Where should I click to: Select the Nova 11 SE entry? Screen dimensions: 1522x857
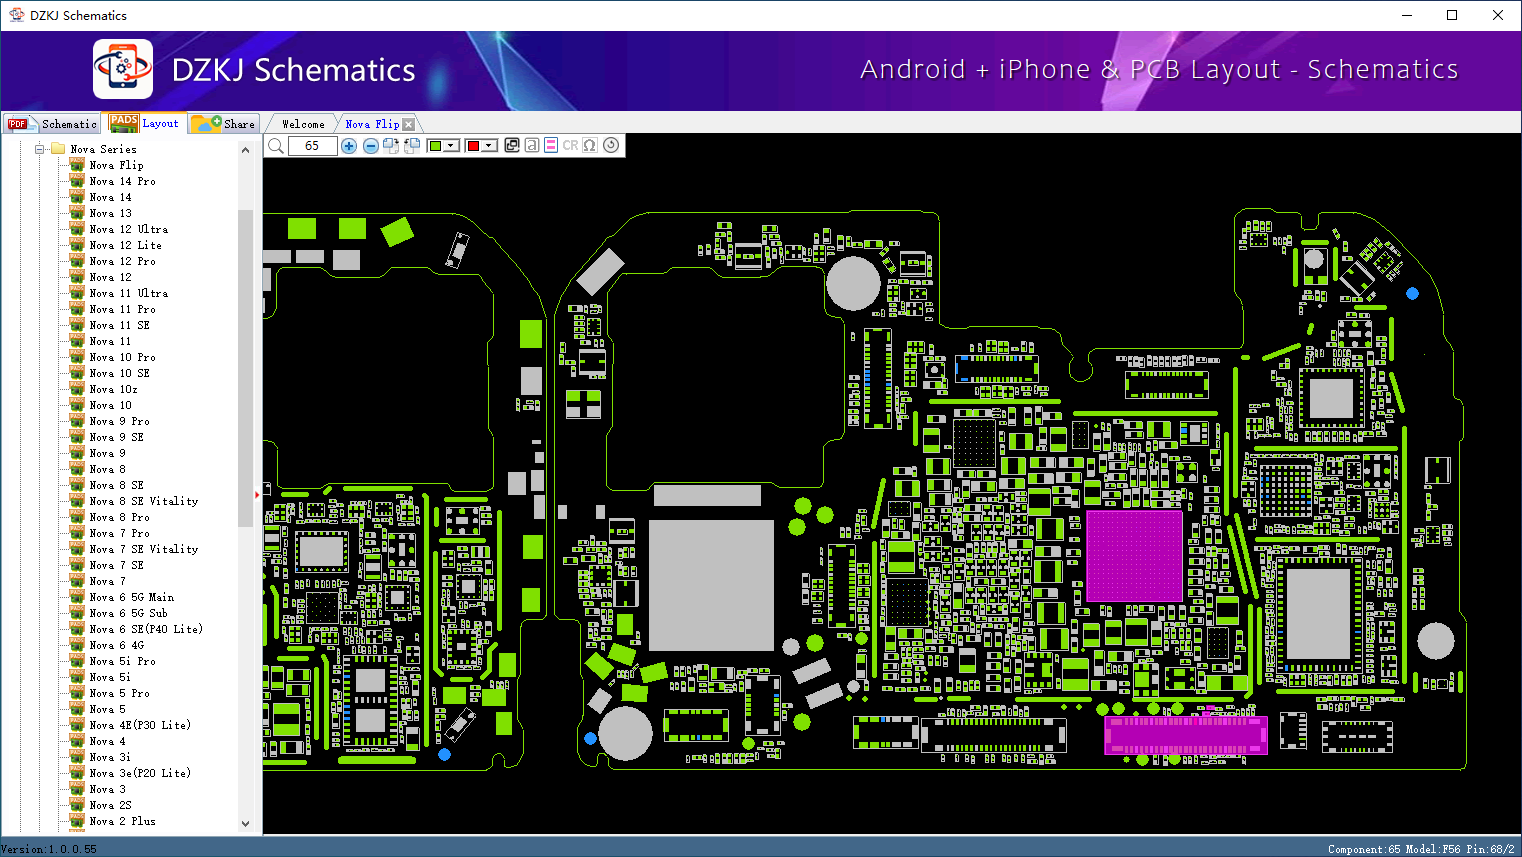click(119, 325)
